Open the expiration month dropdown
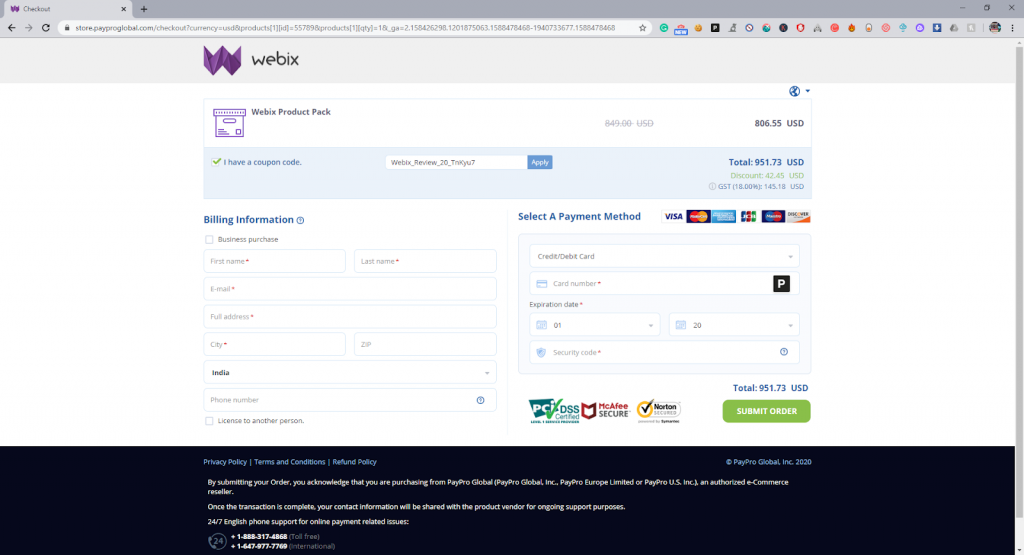 click(594, 325)
